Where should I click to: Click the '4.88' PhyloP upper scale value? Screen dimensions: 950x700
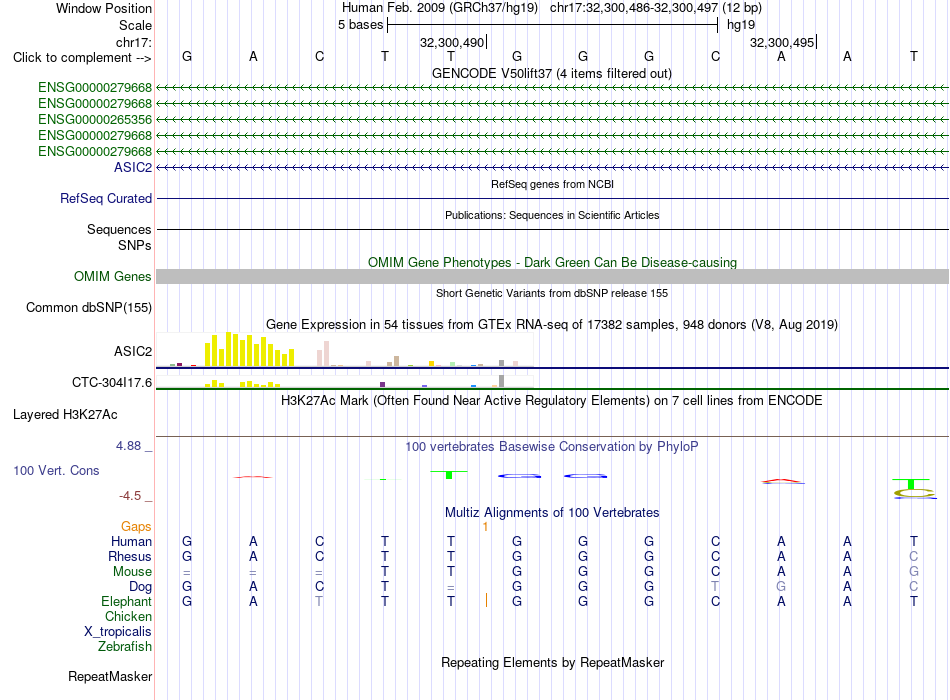pyautogui.click(x=128, y=446)
